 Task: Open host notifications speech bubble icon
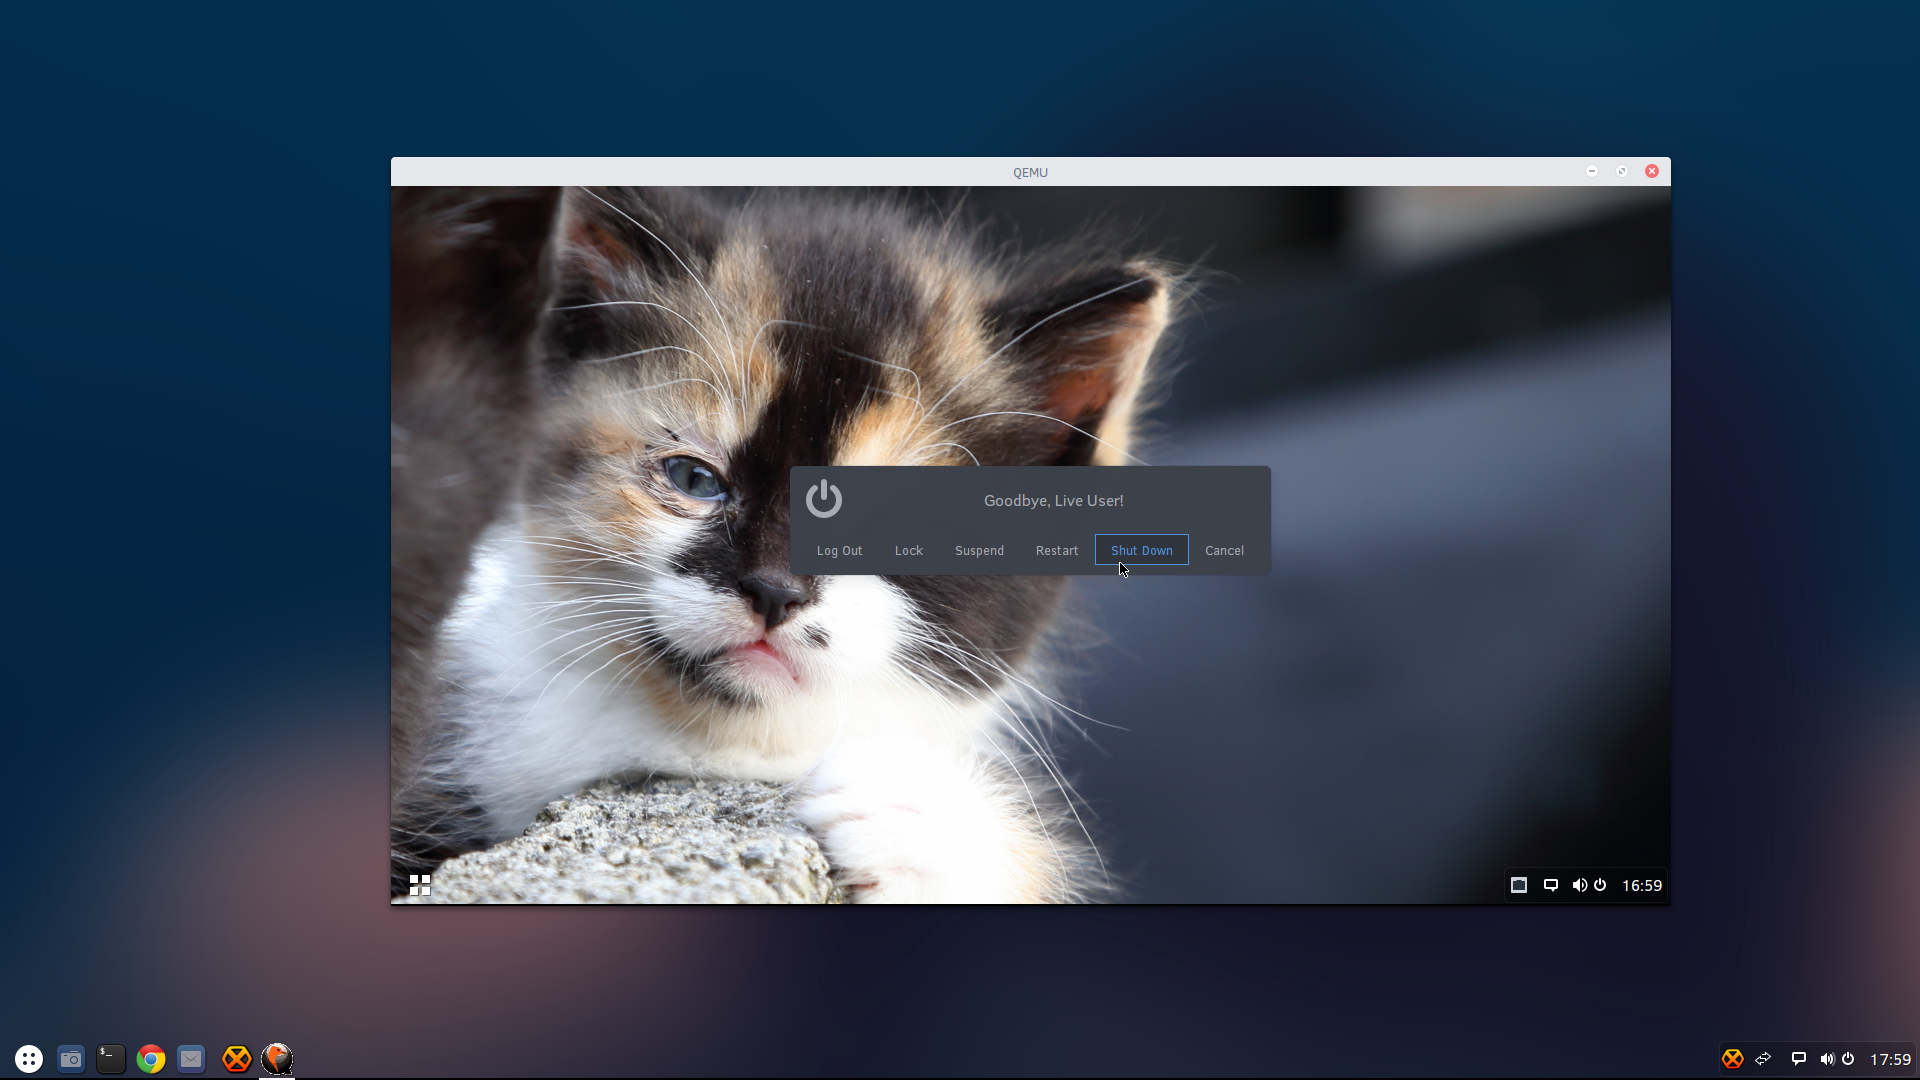(x=1798, y=1058)
